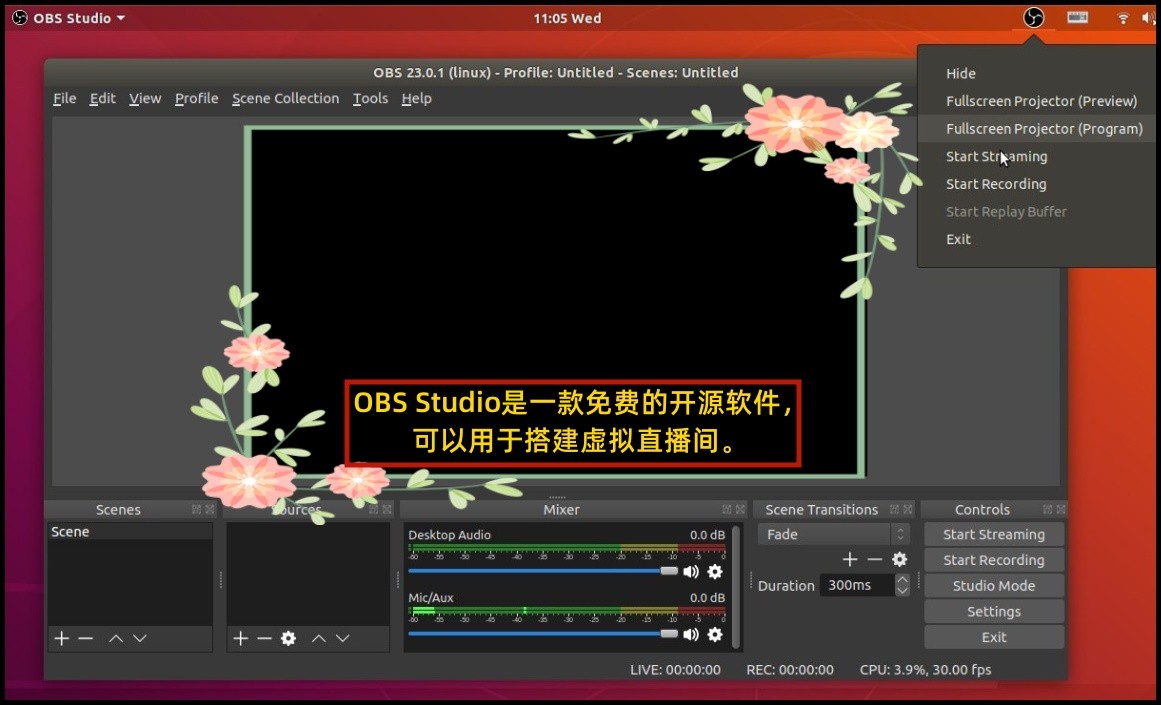Increase Duration using the stepper arrow
Viewport: 1161px width, 705px height.
901,580
